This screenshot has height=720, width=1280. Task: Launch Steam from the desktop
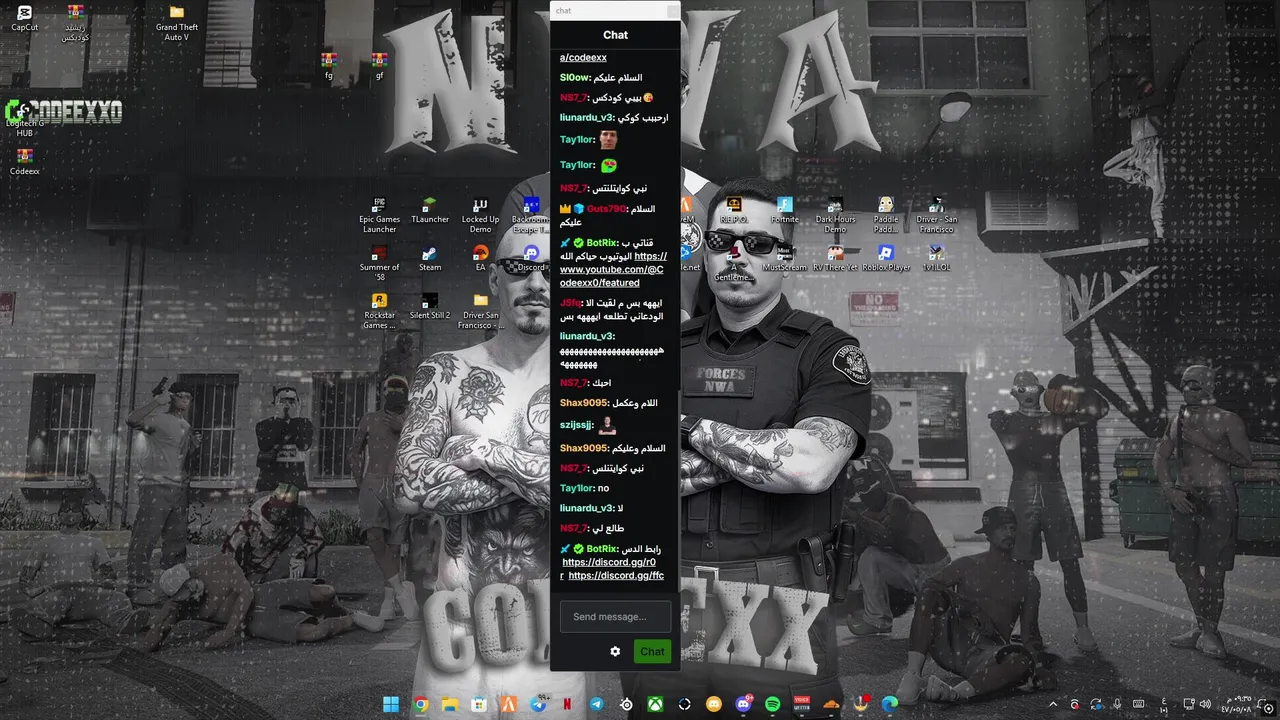tap(430, 259)
